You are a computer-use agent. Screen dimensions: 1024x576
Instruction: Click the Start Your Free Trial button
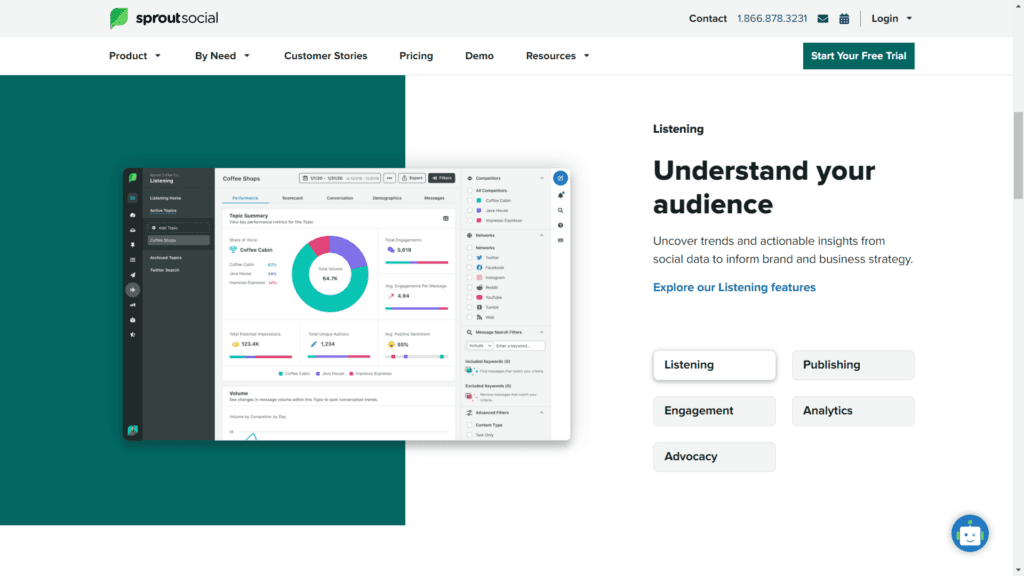pyautogui.click(x=858, y=56)
